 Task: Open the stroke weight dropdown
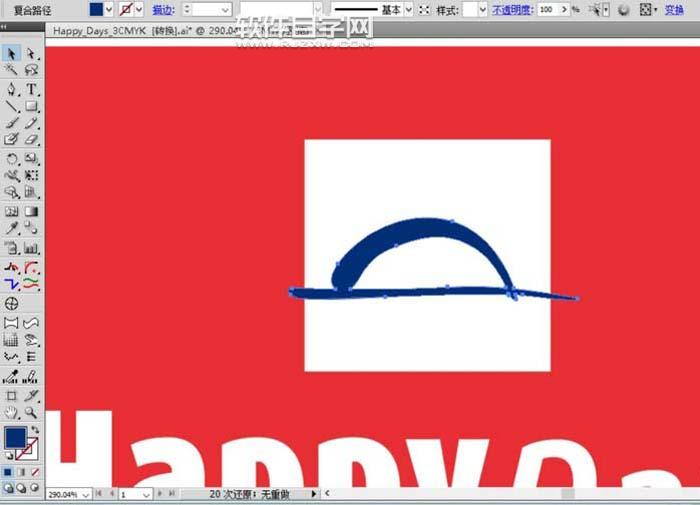pos(225,9)
